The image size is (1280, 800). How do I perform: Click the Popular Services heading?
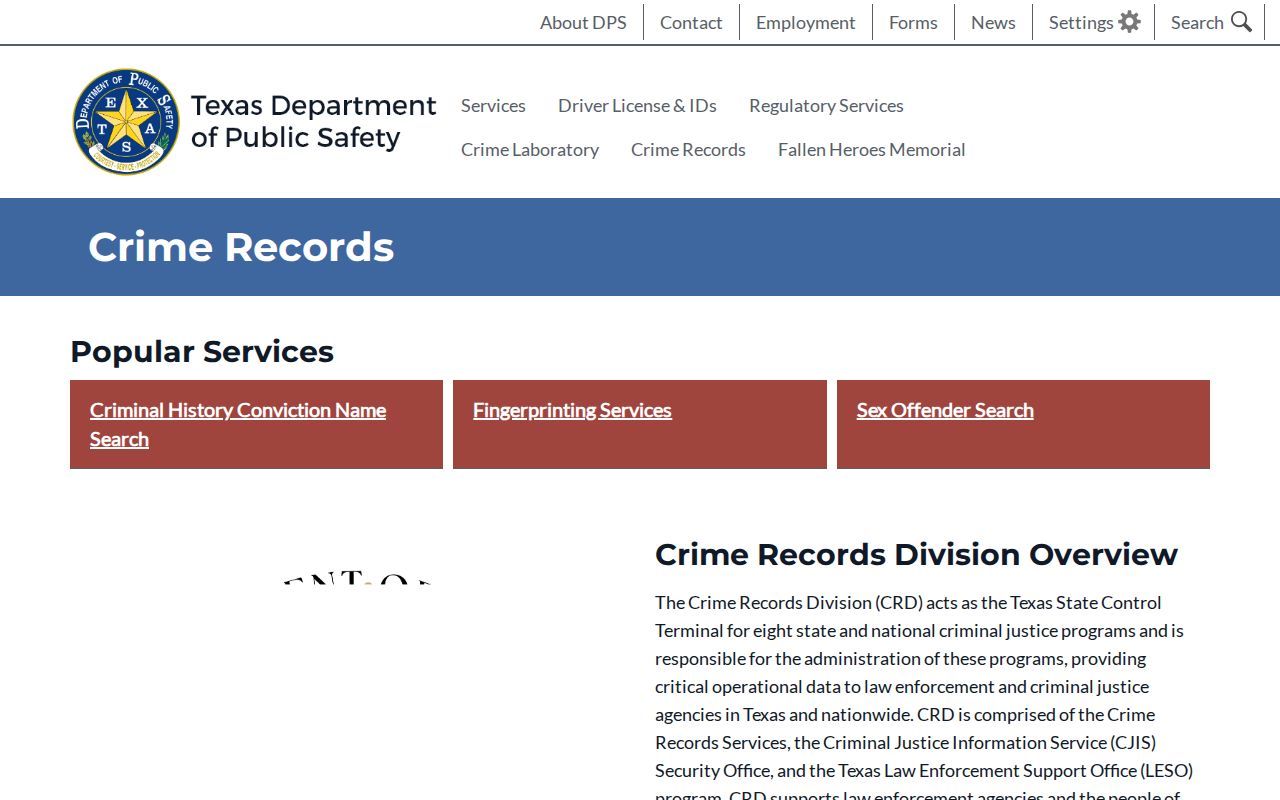[202, 351]
